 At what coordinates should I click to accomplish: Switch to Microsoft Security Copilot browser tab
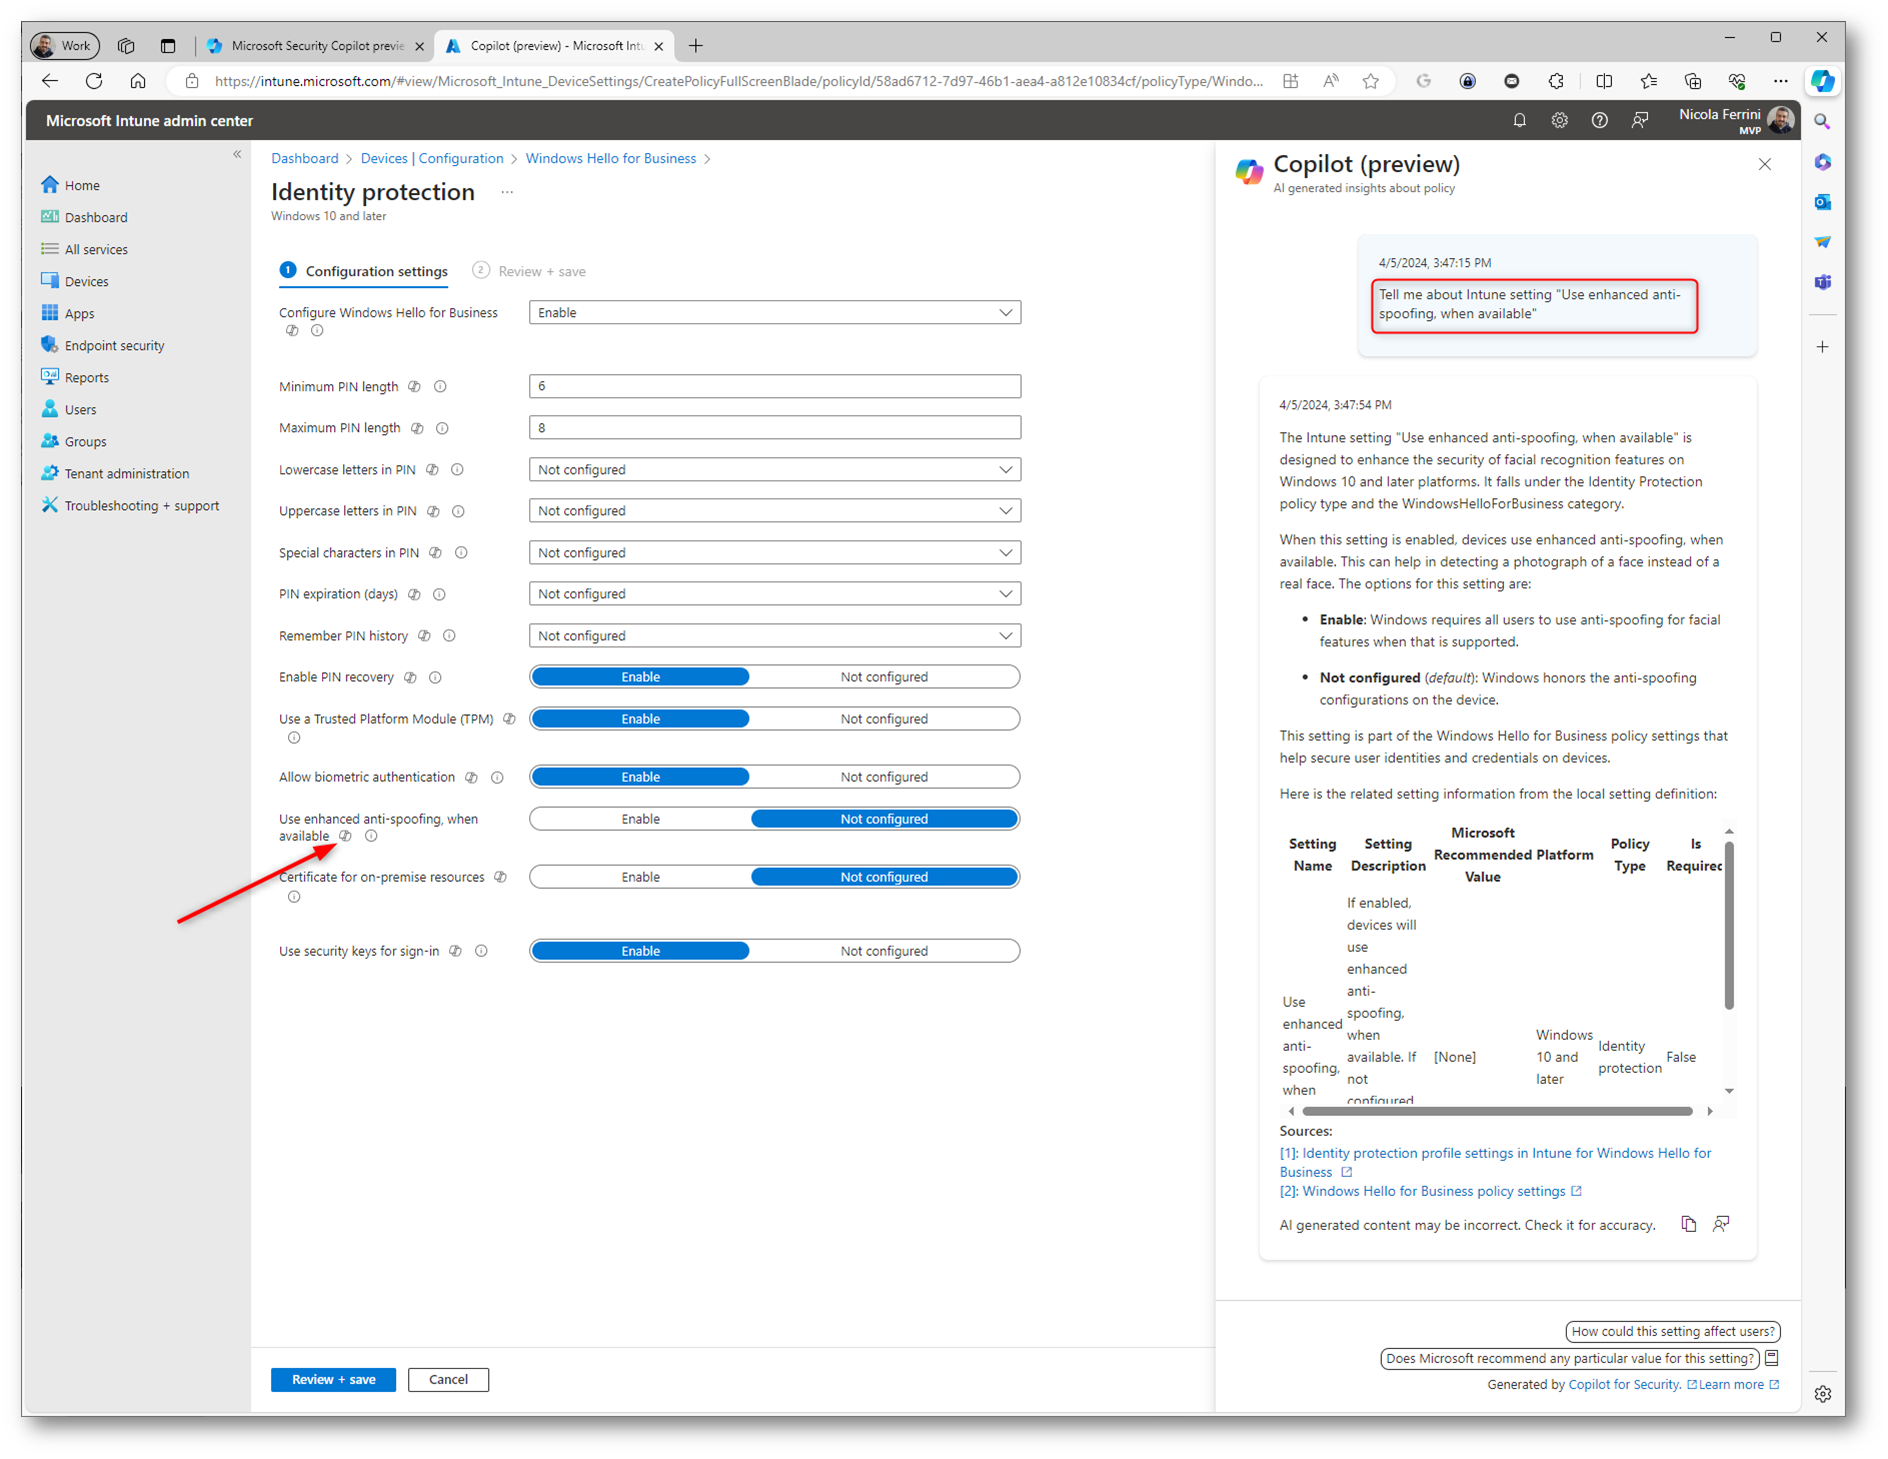click(315, 46)
